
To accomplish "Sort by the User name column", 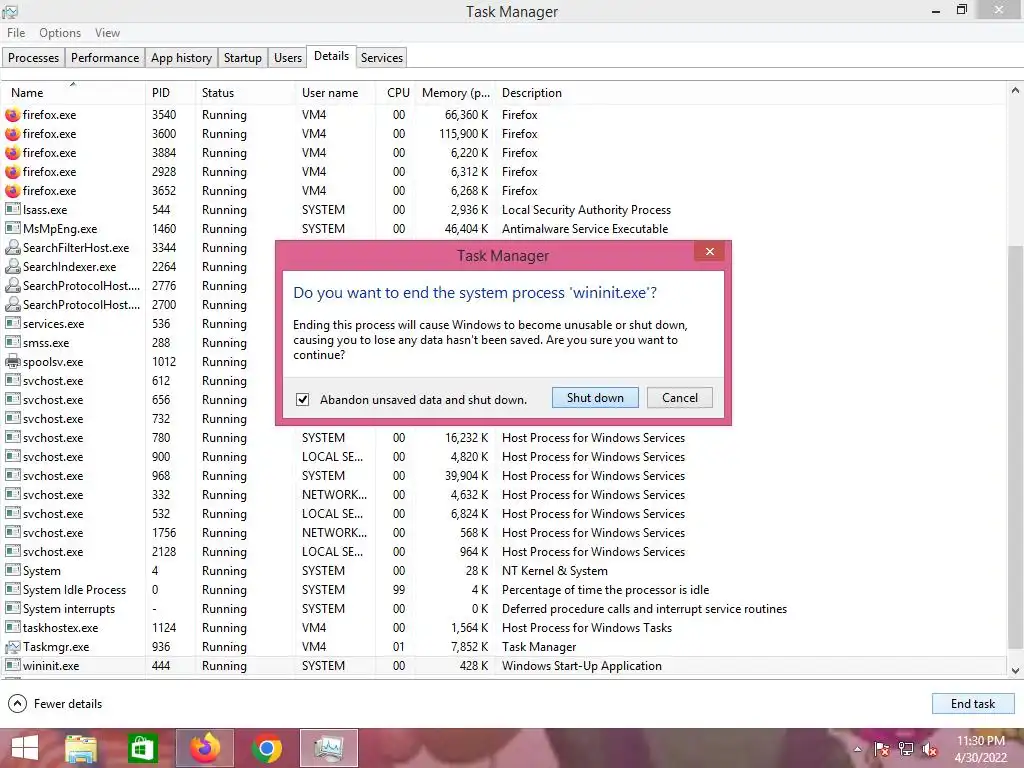I will tap(335, 93).
